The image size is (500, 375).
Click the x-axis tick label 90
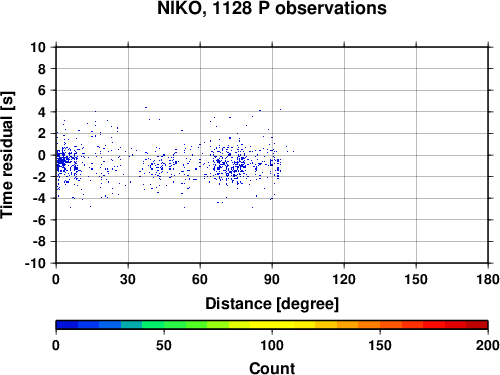272,279
